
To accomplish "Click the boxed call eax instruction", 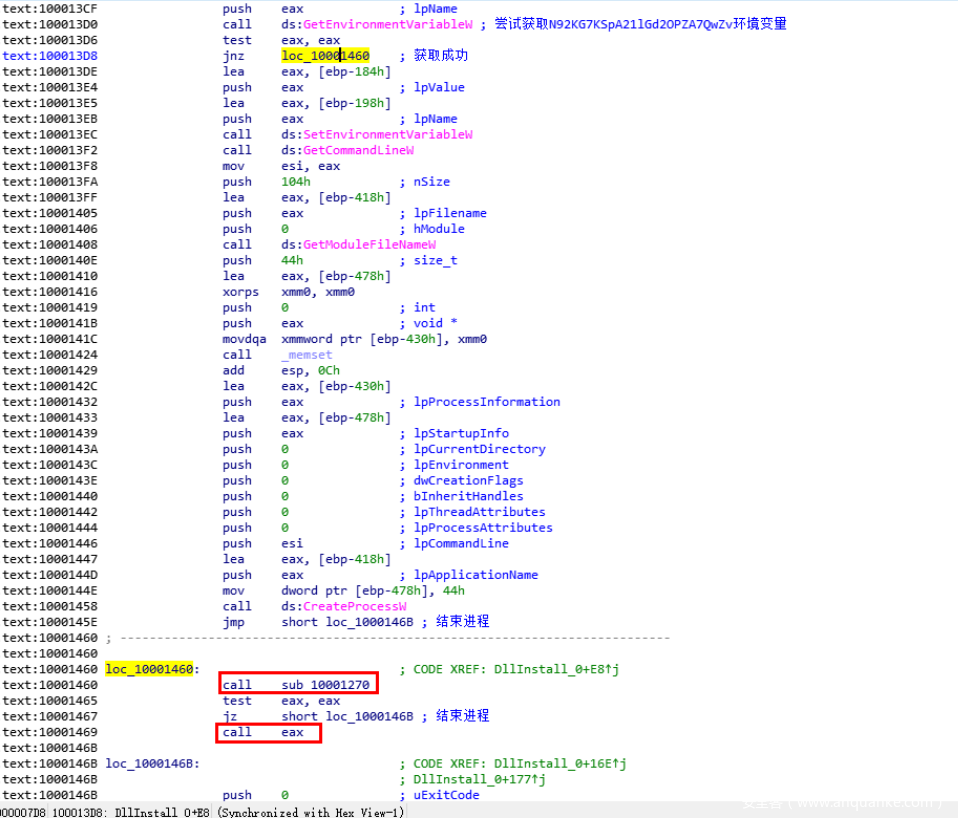I will coord(268,732).
